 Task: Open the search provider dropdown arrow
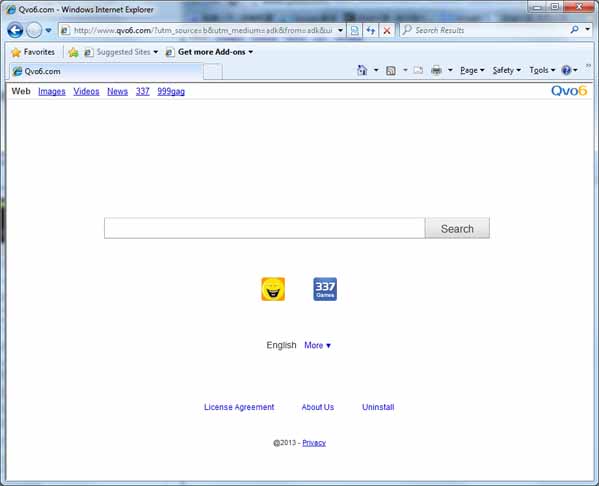click(x=588, y=29)
